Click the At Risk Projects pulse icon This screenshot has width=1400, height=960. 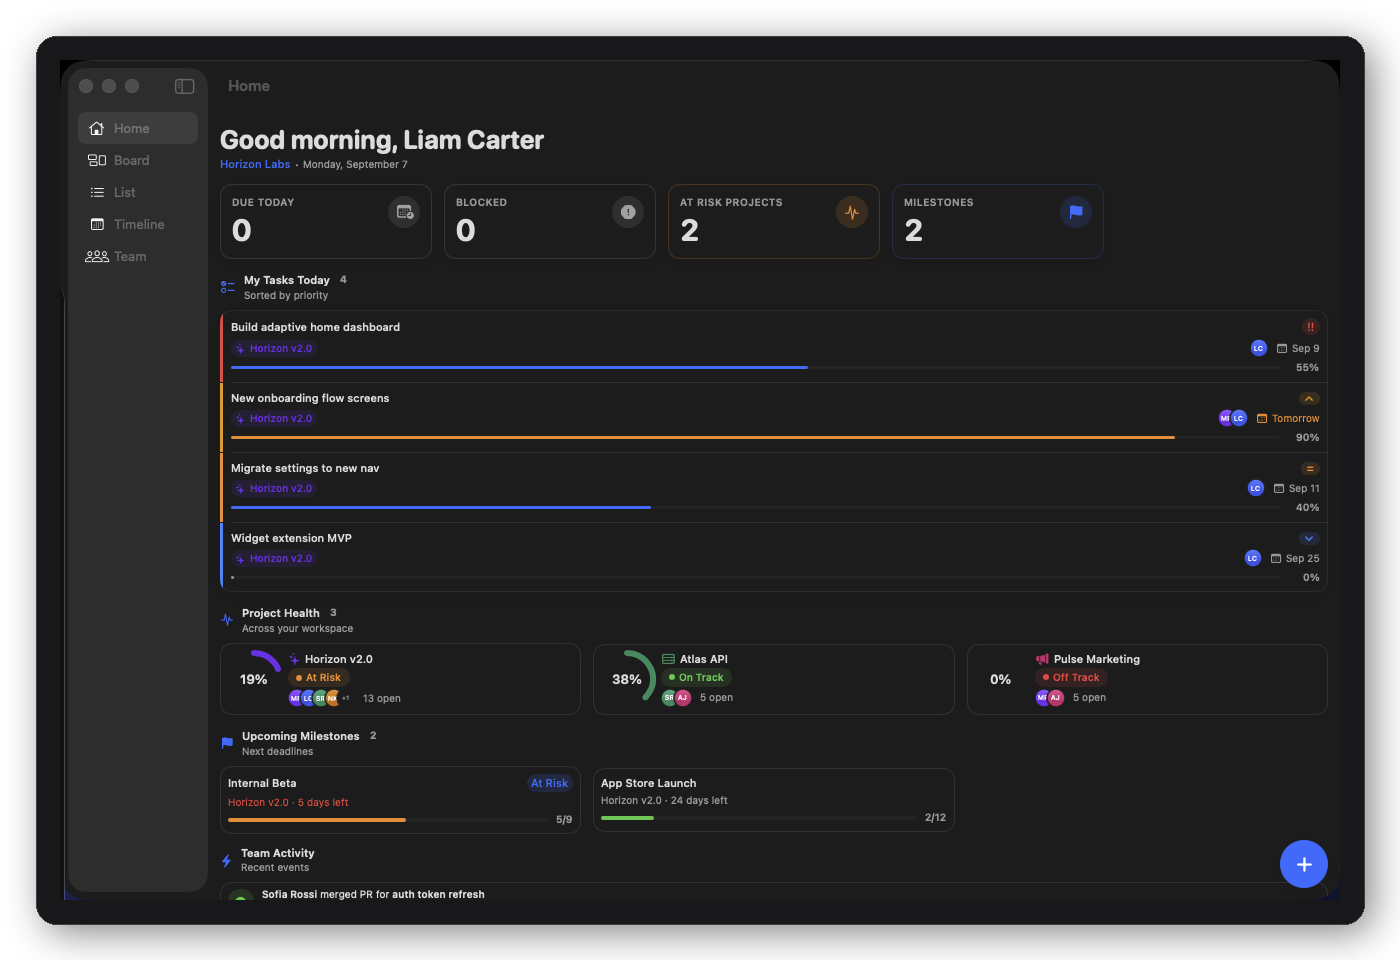click(852, 212)
